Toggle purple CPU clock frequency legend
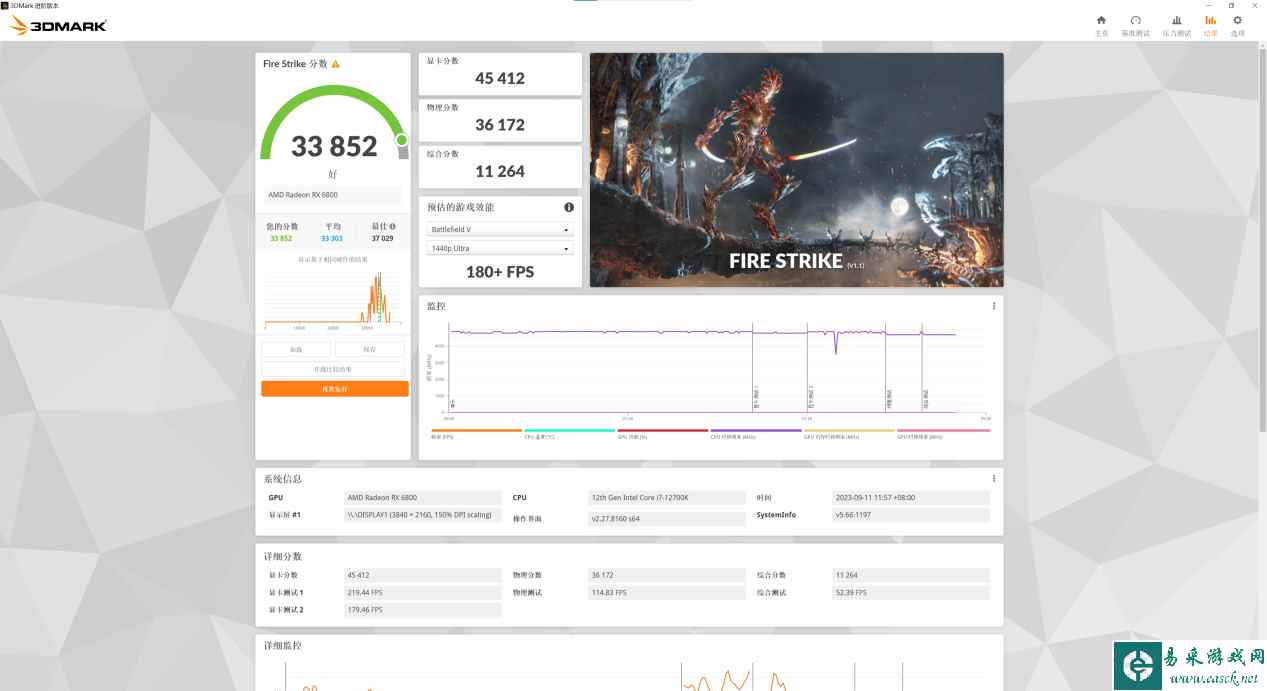1267x691 pixels. click(x=756, y=433)
